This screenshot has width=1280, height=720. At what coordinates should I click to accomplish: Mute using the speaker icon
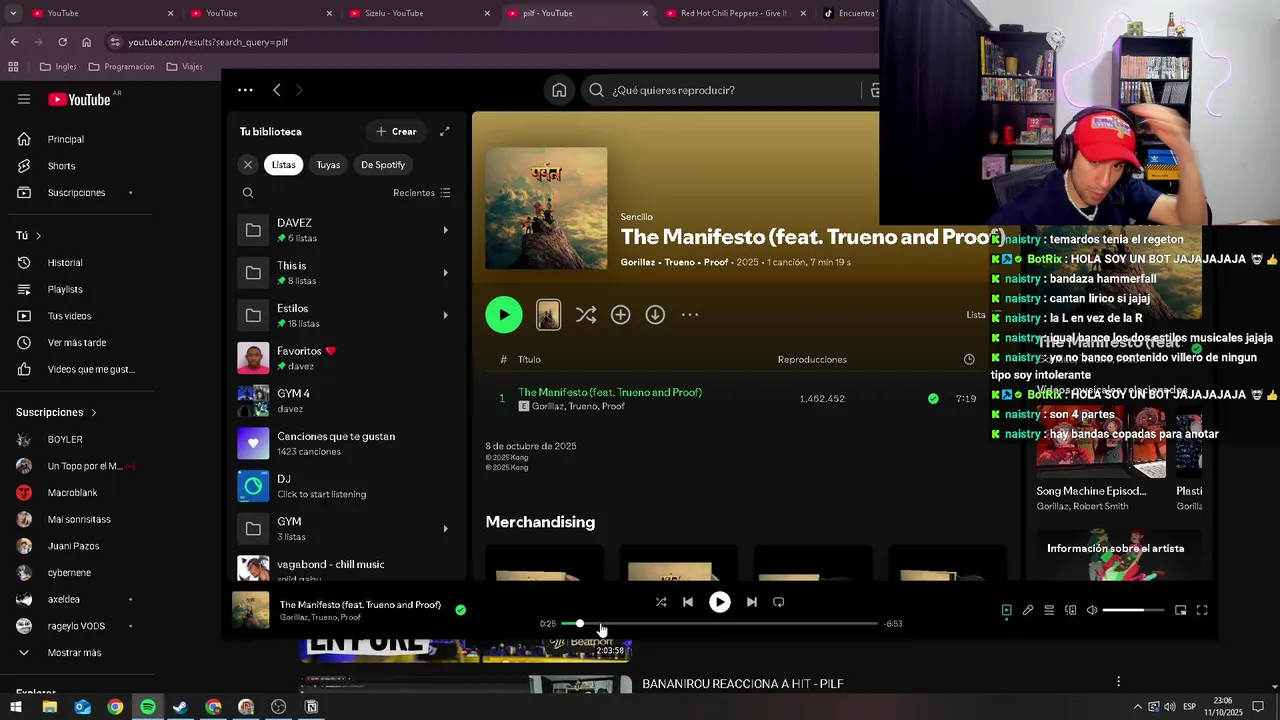coord(1092,610)
